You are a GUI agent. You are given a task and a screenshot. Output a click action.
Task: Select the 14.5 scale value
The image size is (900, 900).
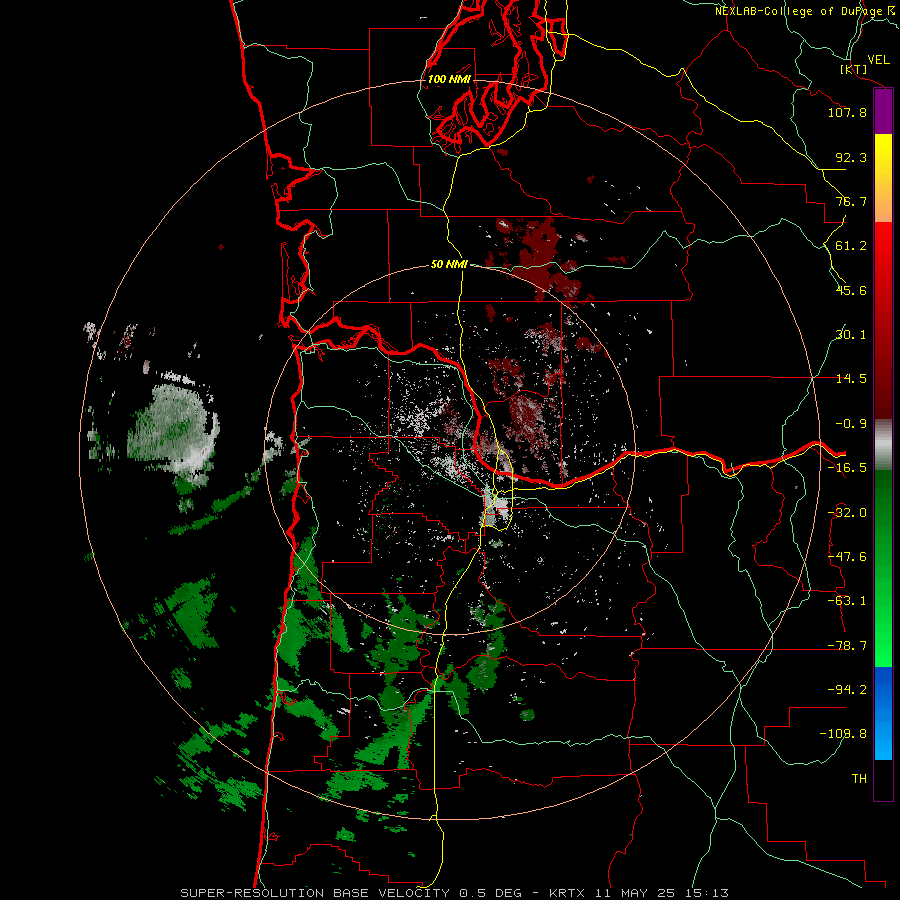tap(851, 379)
